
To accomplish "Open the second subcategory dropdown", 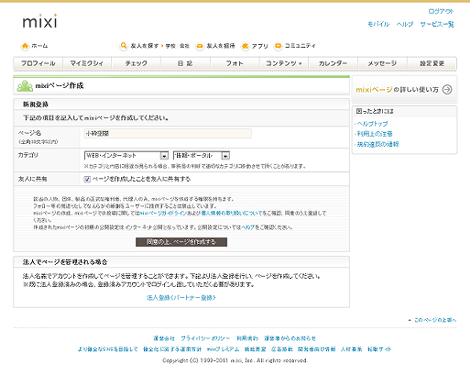I will point(201,156).
